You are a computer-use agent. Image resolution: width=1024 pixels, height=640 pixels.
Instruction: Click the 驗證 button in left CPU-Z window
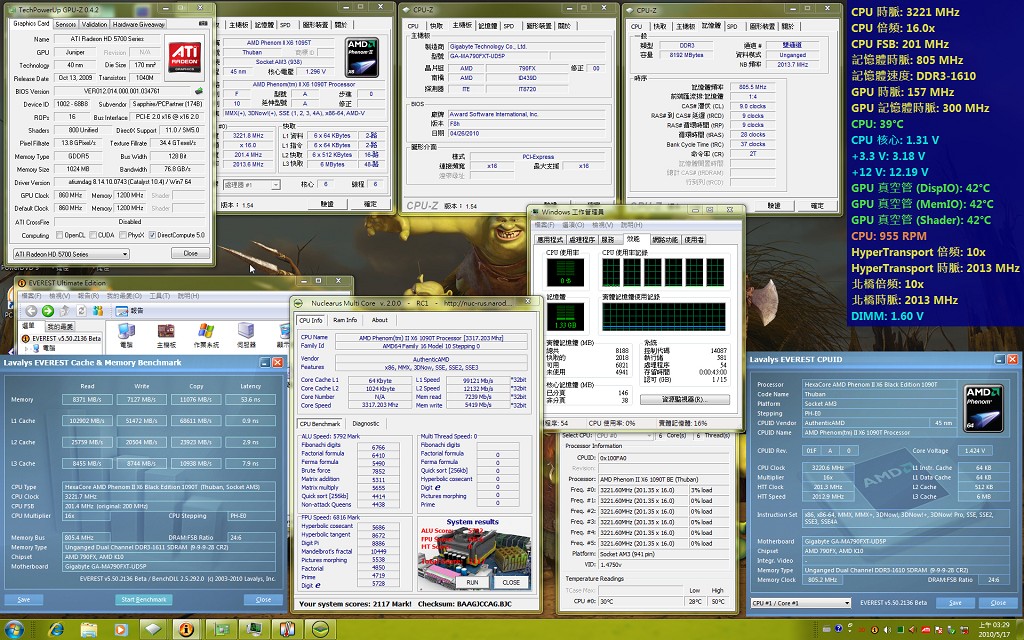pos(327,204)
